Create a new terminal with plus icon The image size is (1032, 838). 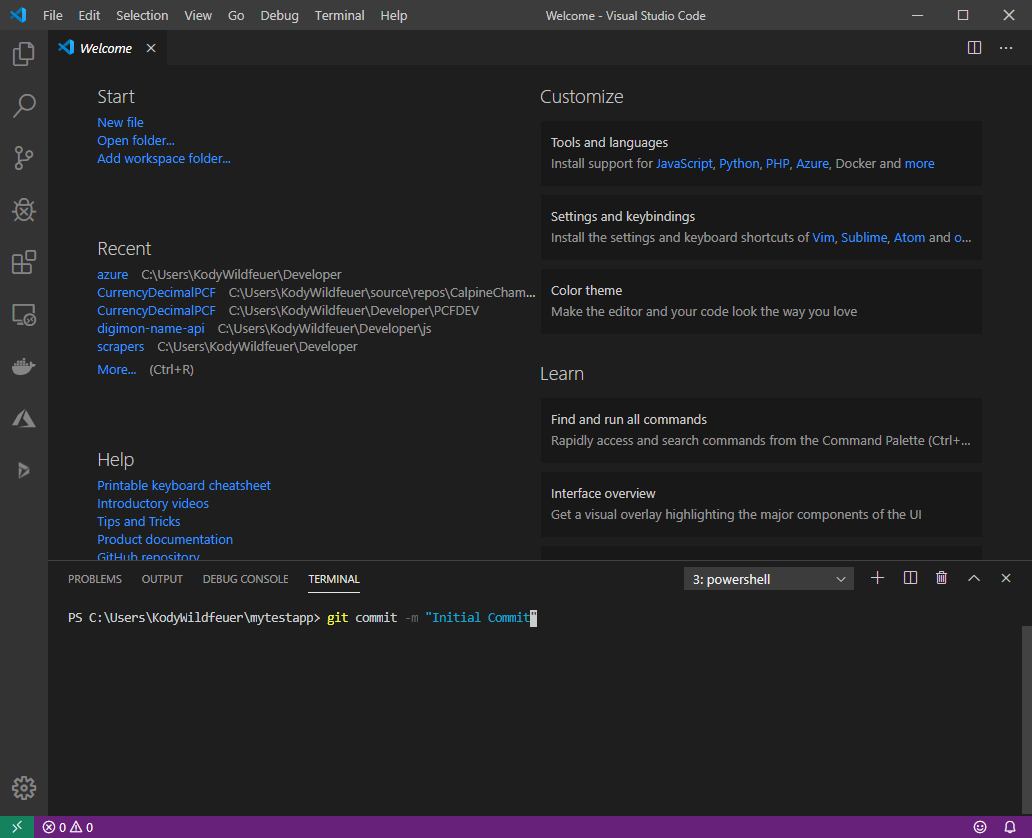tap(877, 578)
